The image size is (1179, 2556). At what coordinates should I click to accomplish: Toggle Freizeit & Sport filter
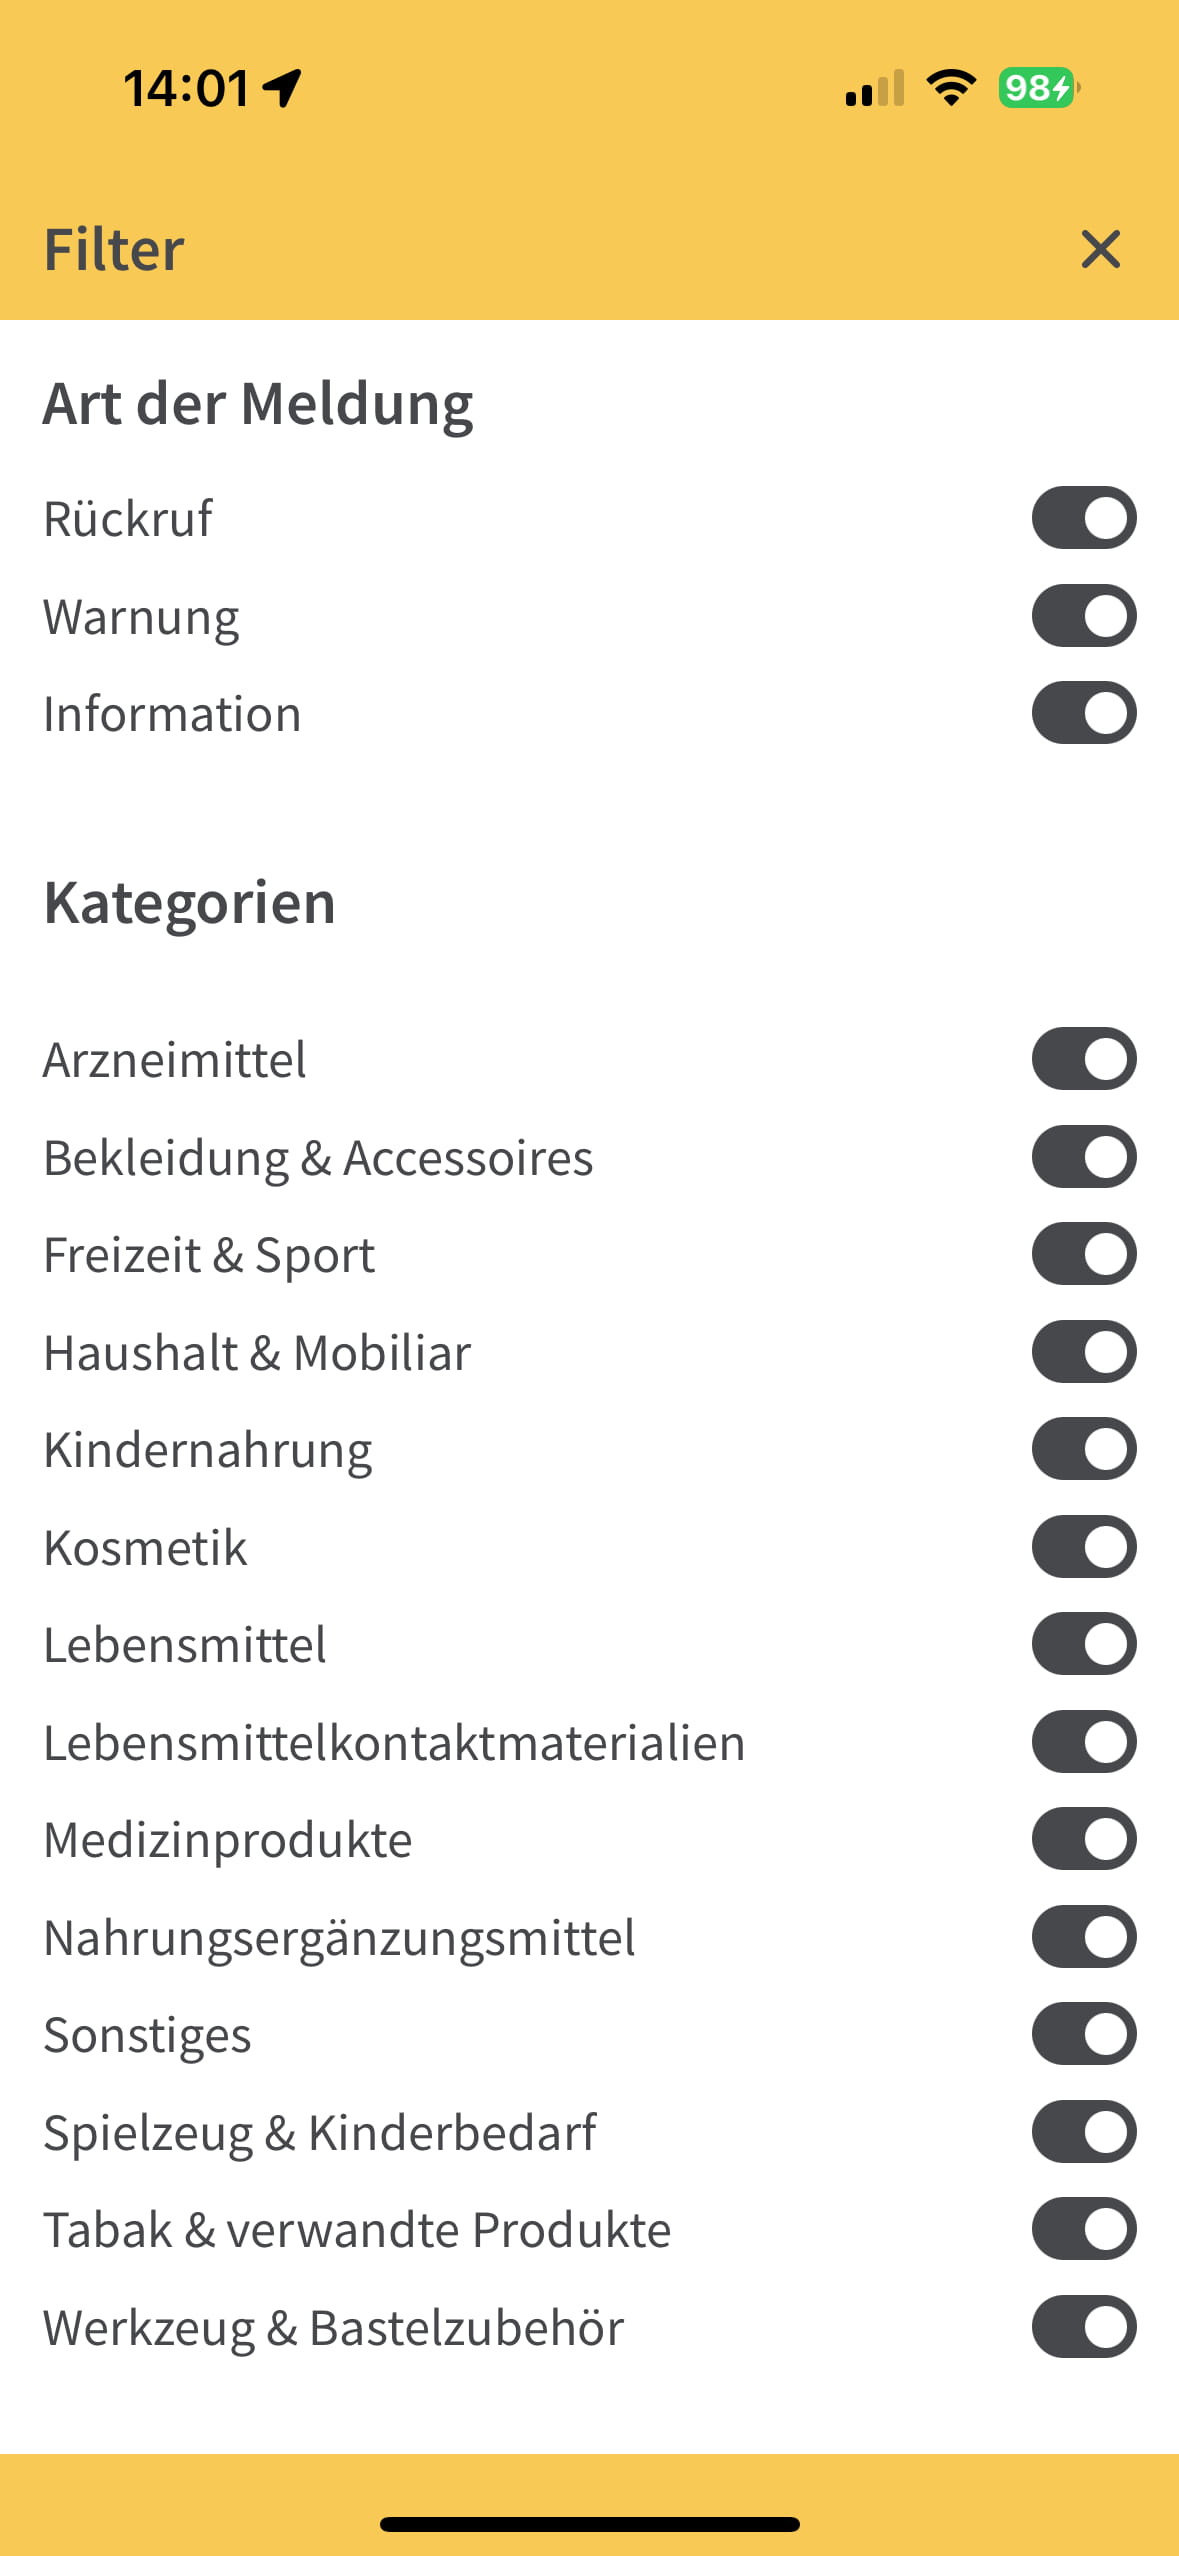1084,1254
